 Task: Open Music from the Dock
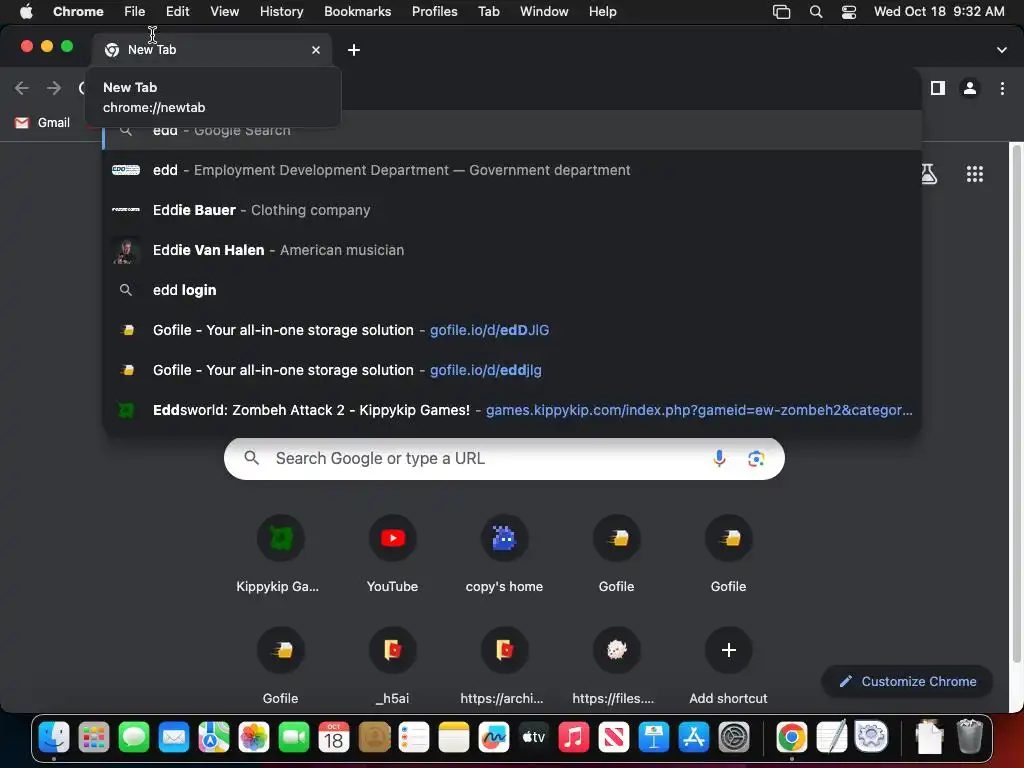(573, 737)
